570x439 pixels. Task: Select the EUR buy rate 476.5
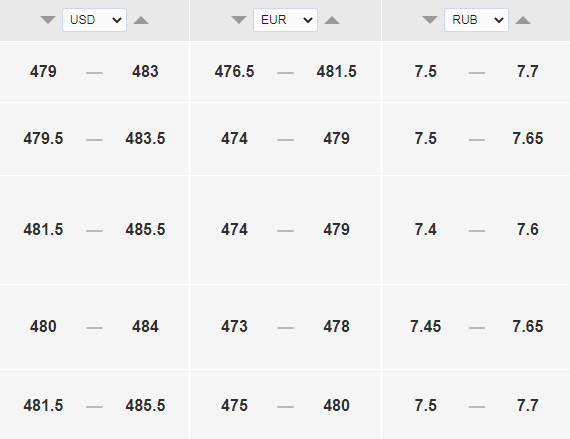(234, 72)
